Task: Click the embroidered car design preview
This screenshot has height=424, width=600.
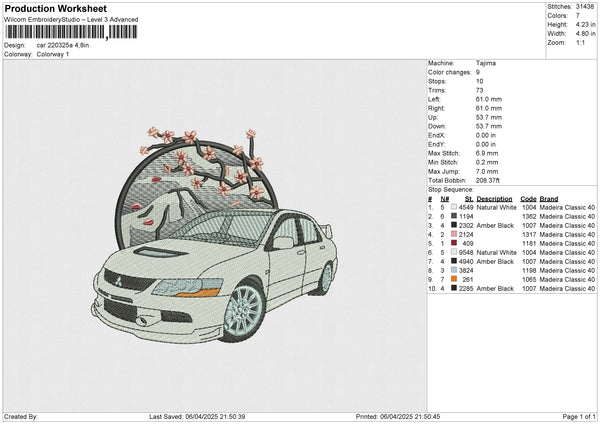Action: pyautogui.click(x=215, y=236)
